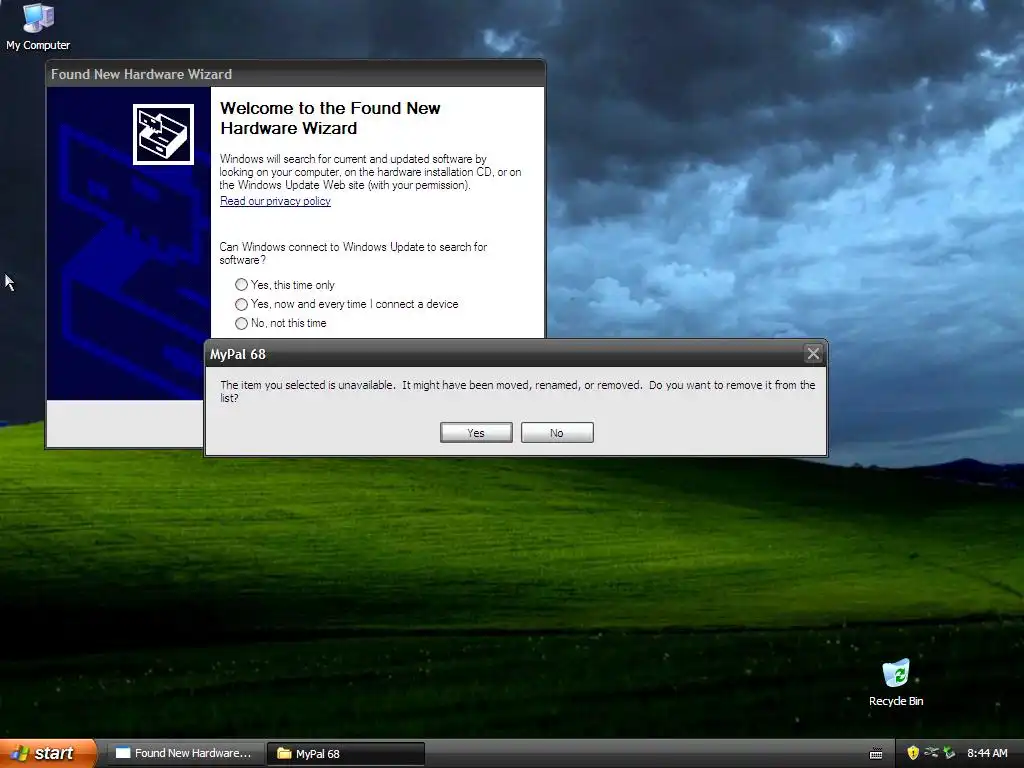The height and width of the screenshot is (768, 1024).
Task: Open the My Computer desktop icon
Action: [38, 27]
